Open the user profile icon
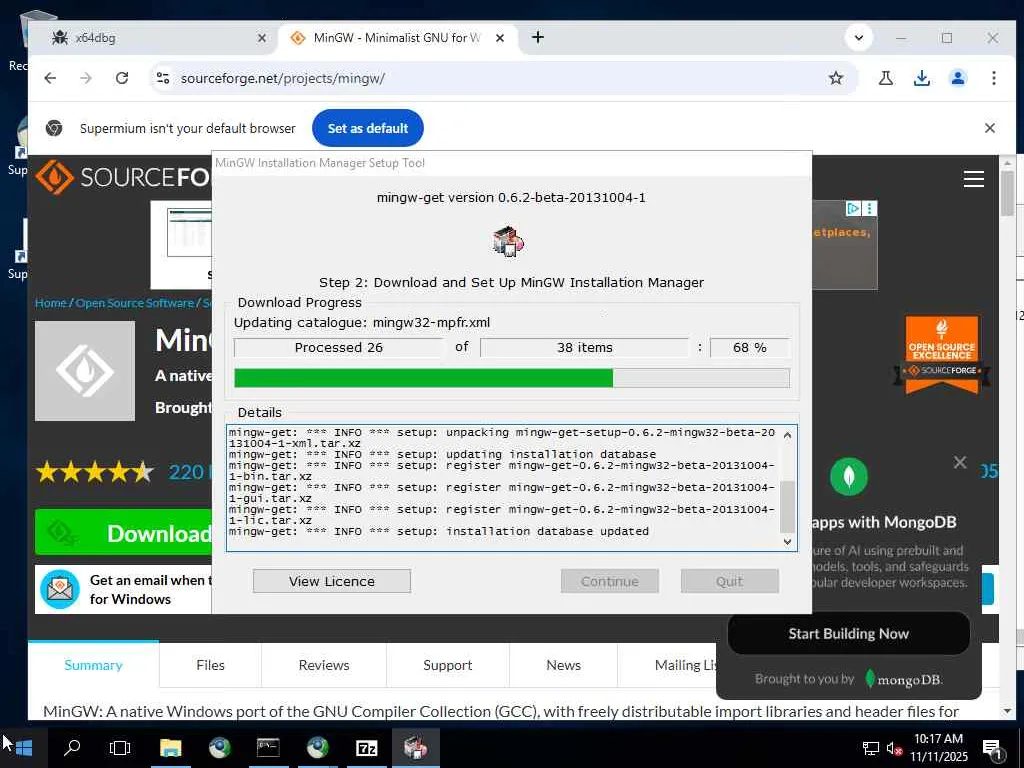 pos(957,78)
